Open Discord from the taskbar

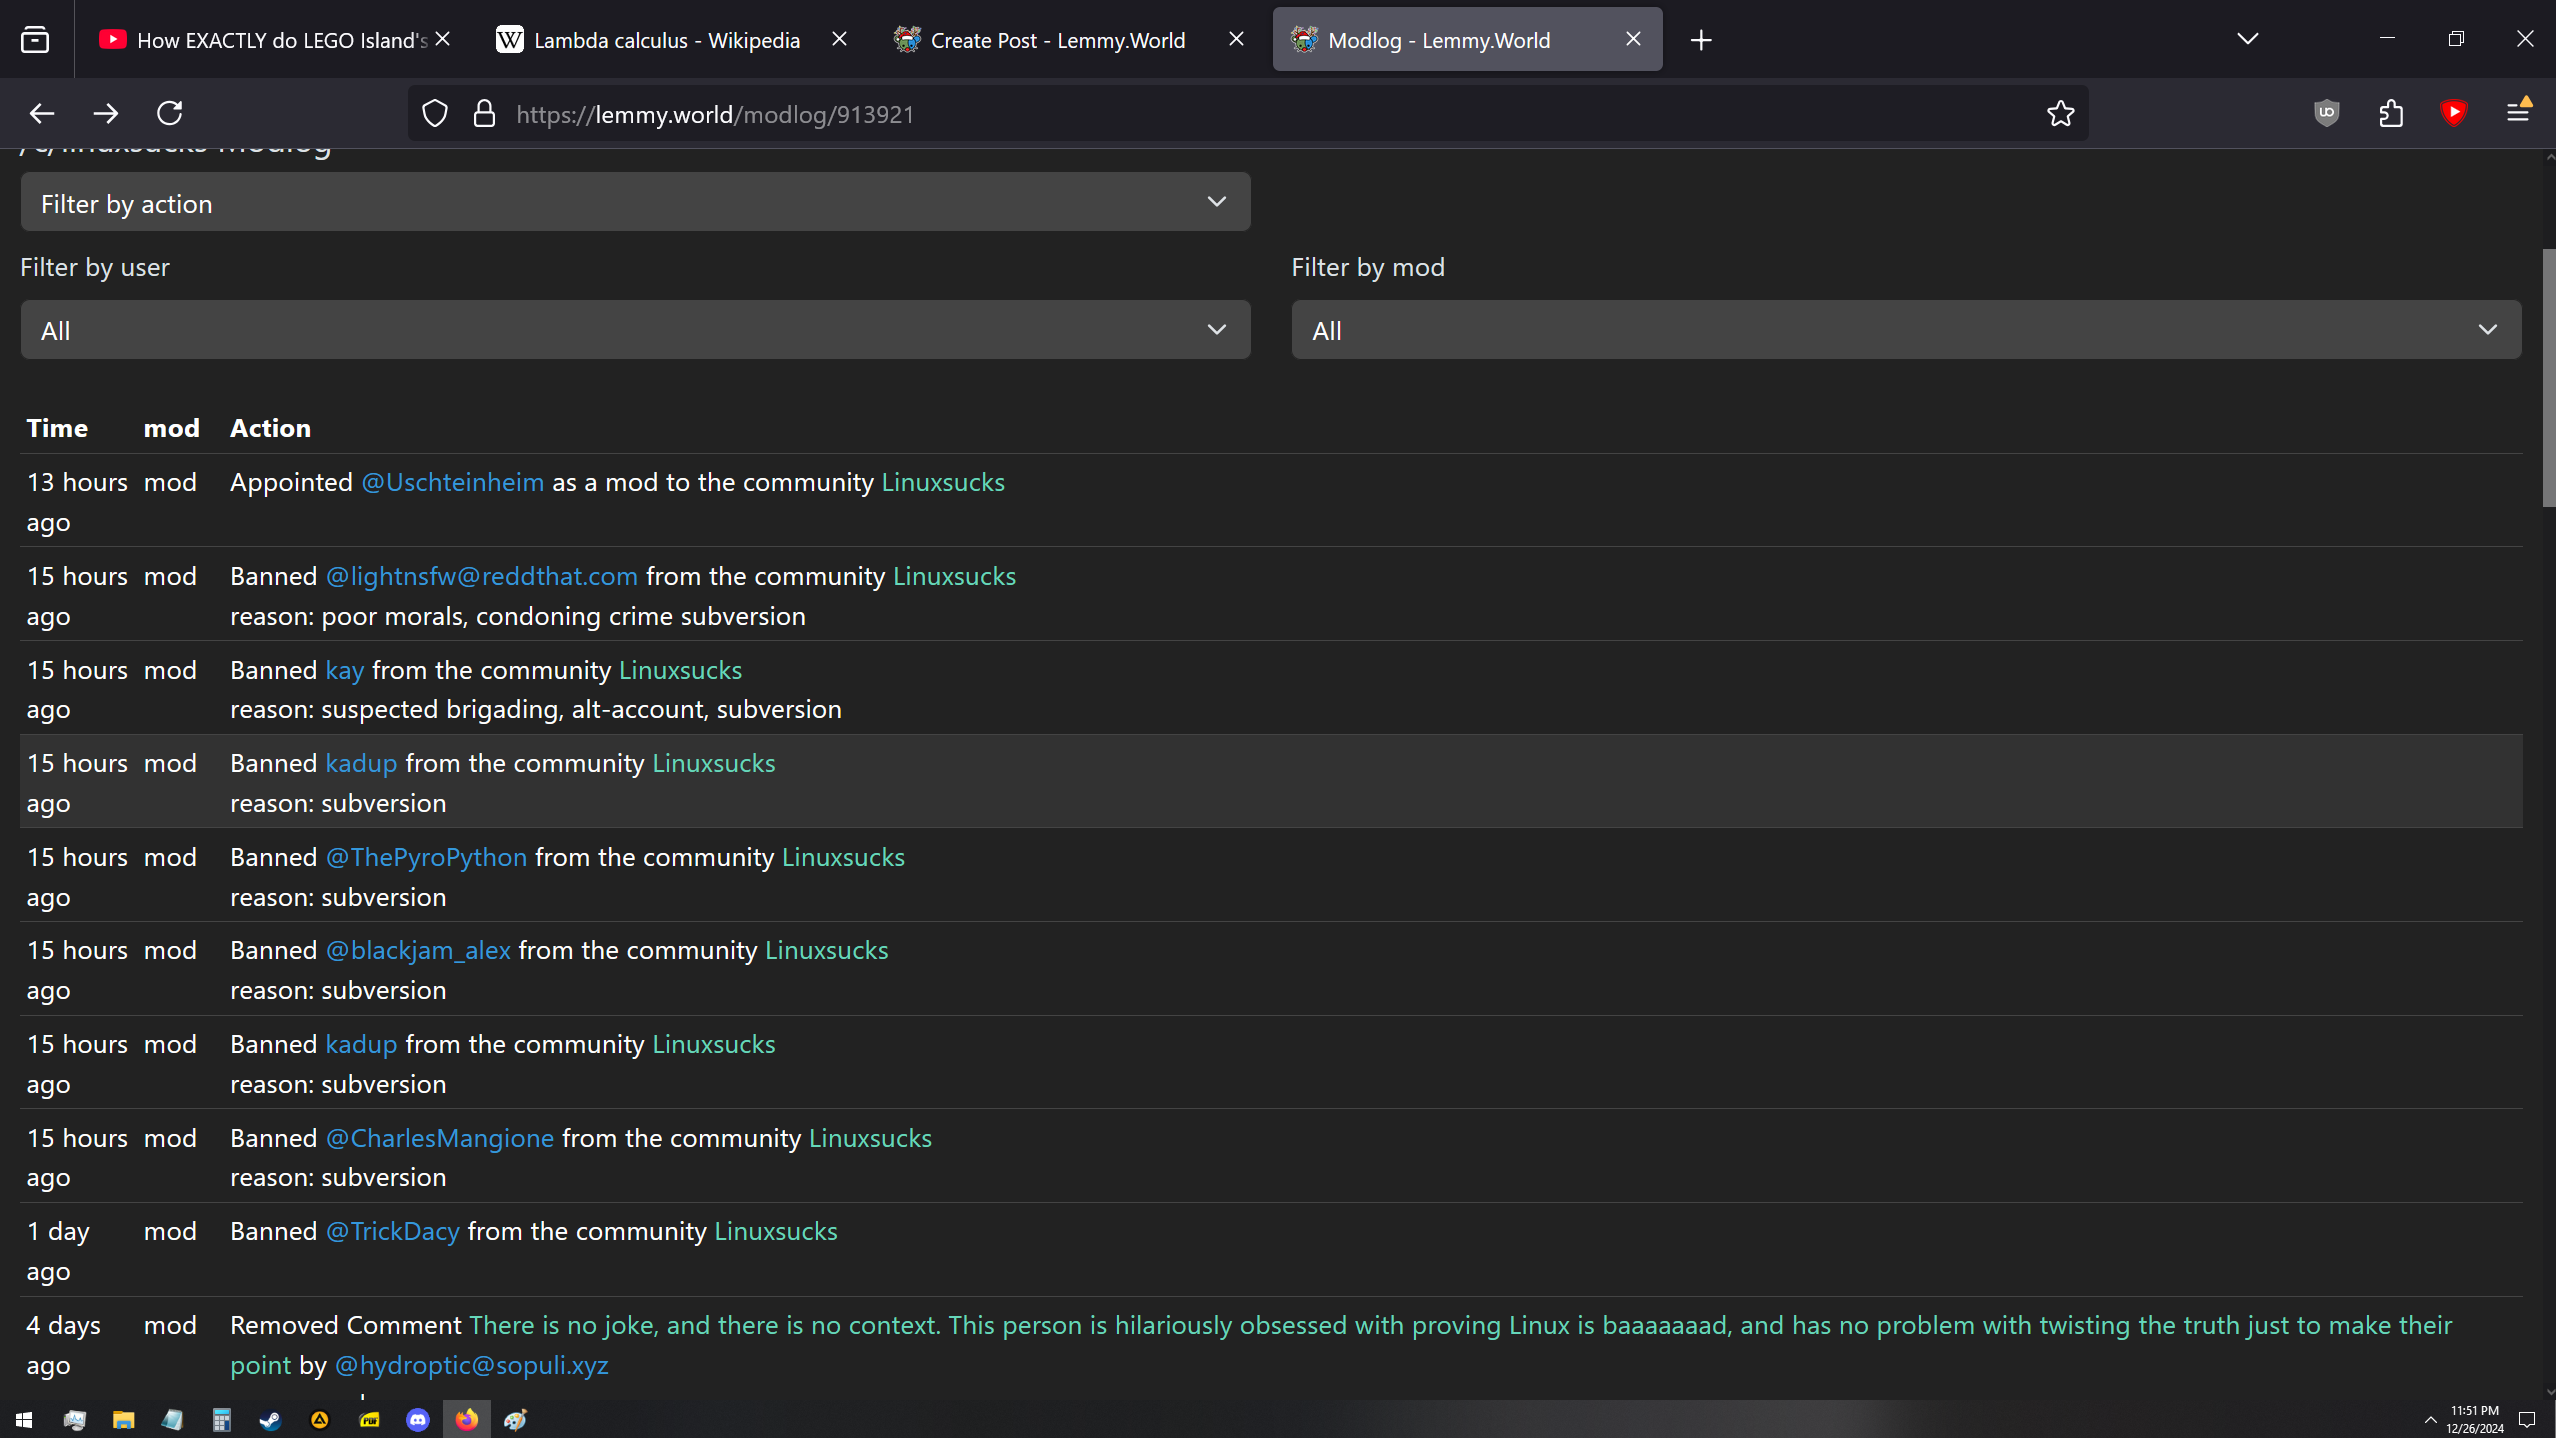pos(418,1421)
